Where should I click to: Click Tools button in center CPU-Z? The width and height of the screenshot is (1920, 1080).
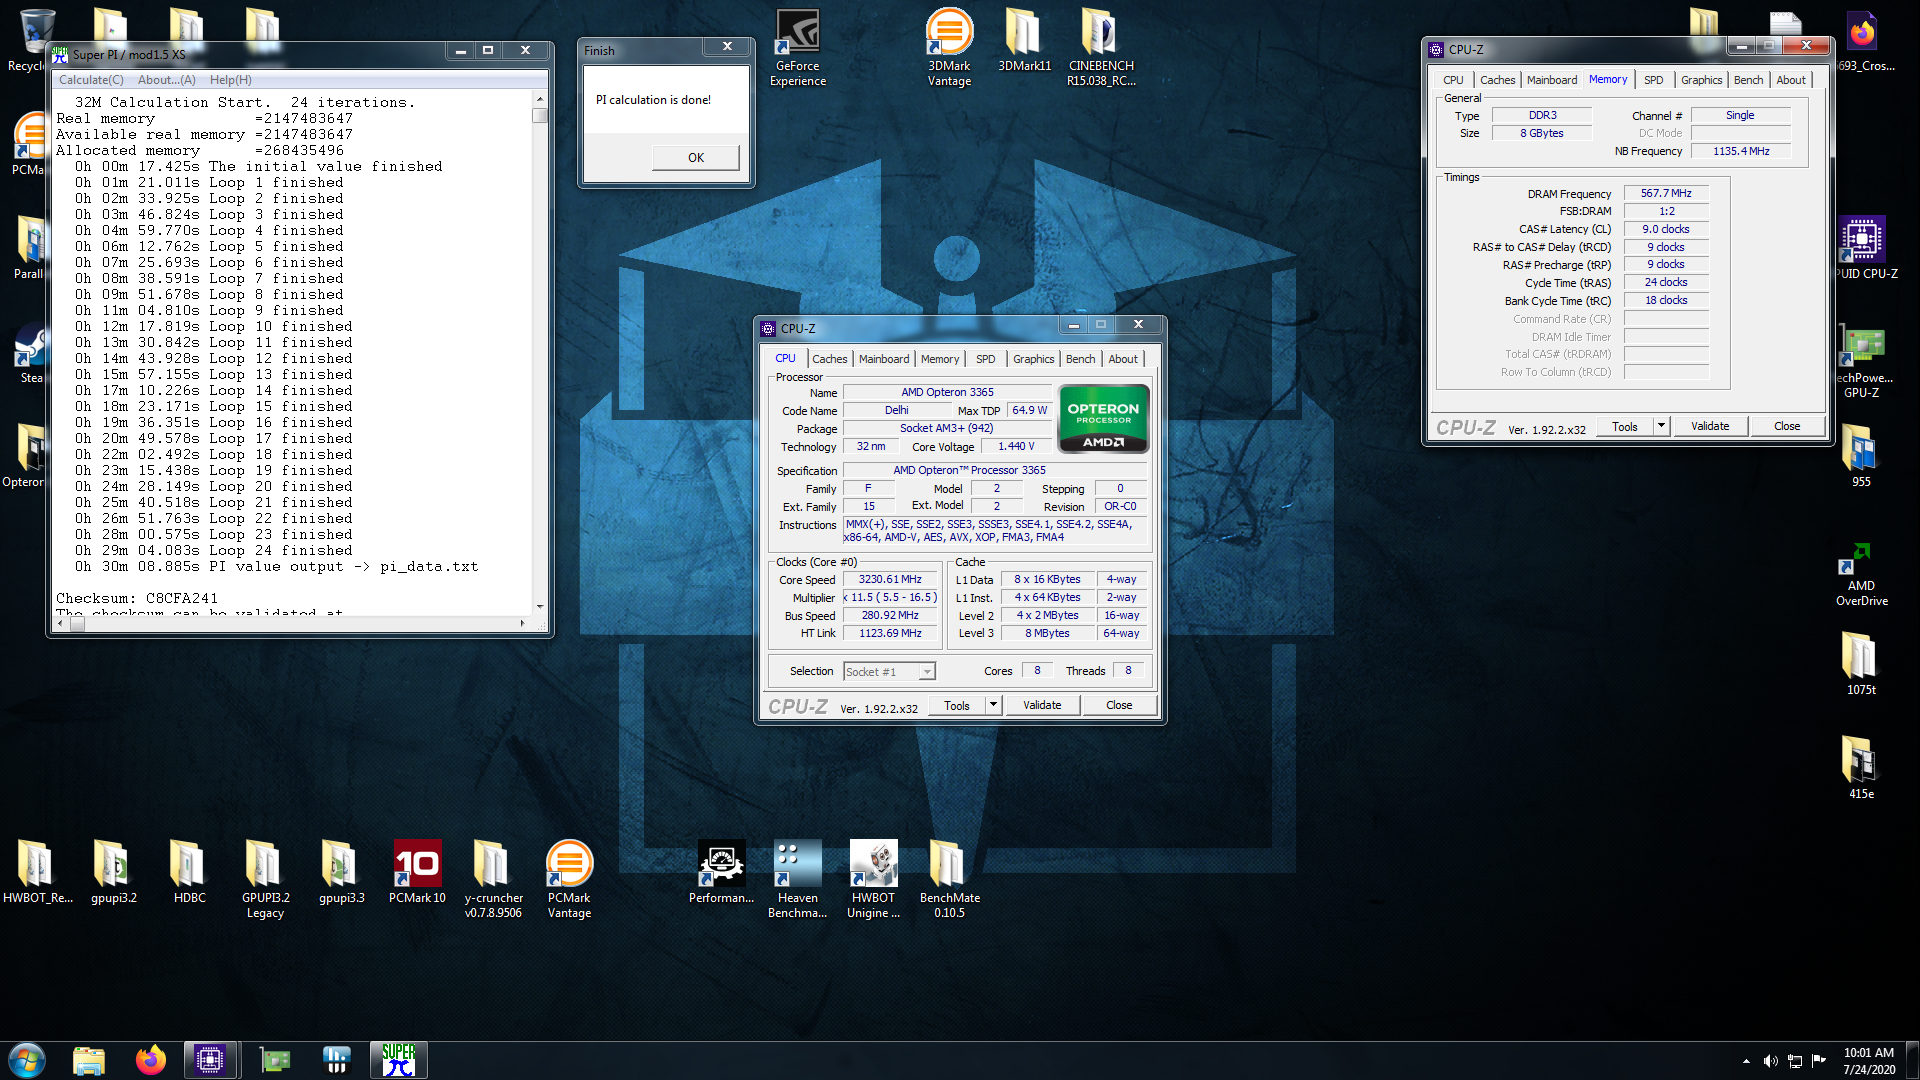pos(956,705)
